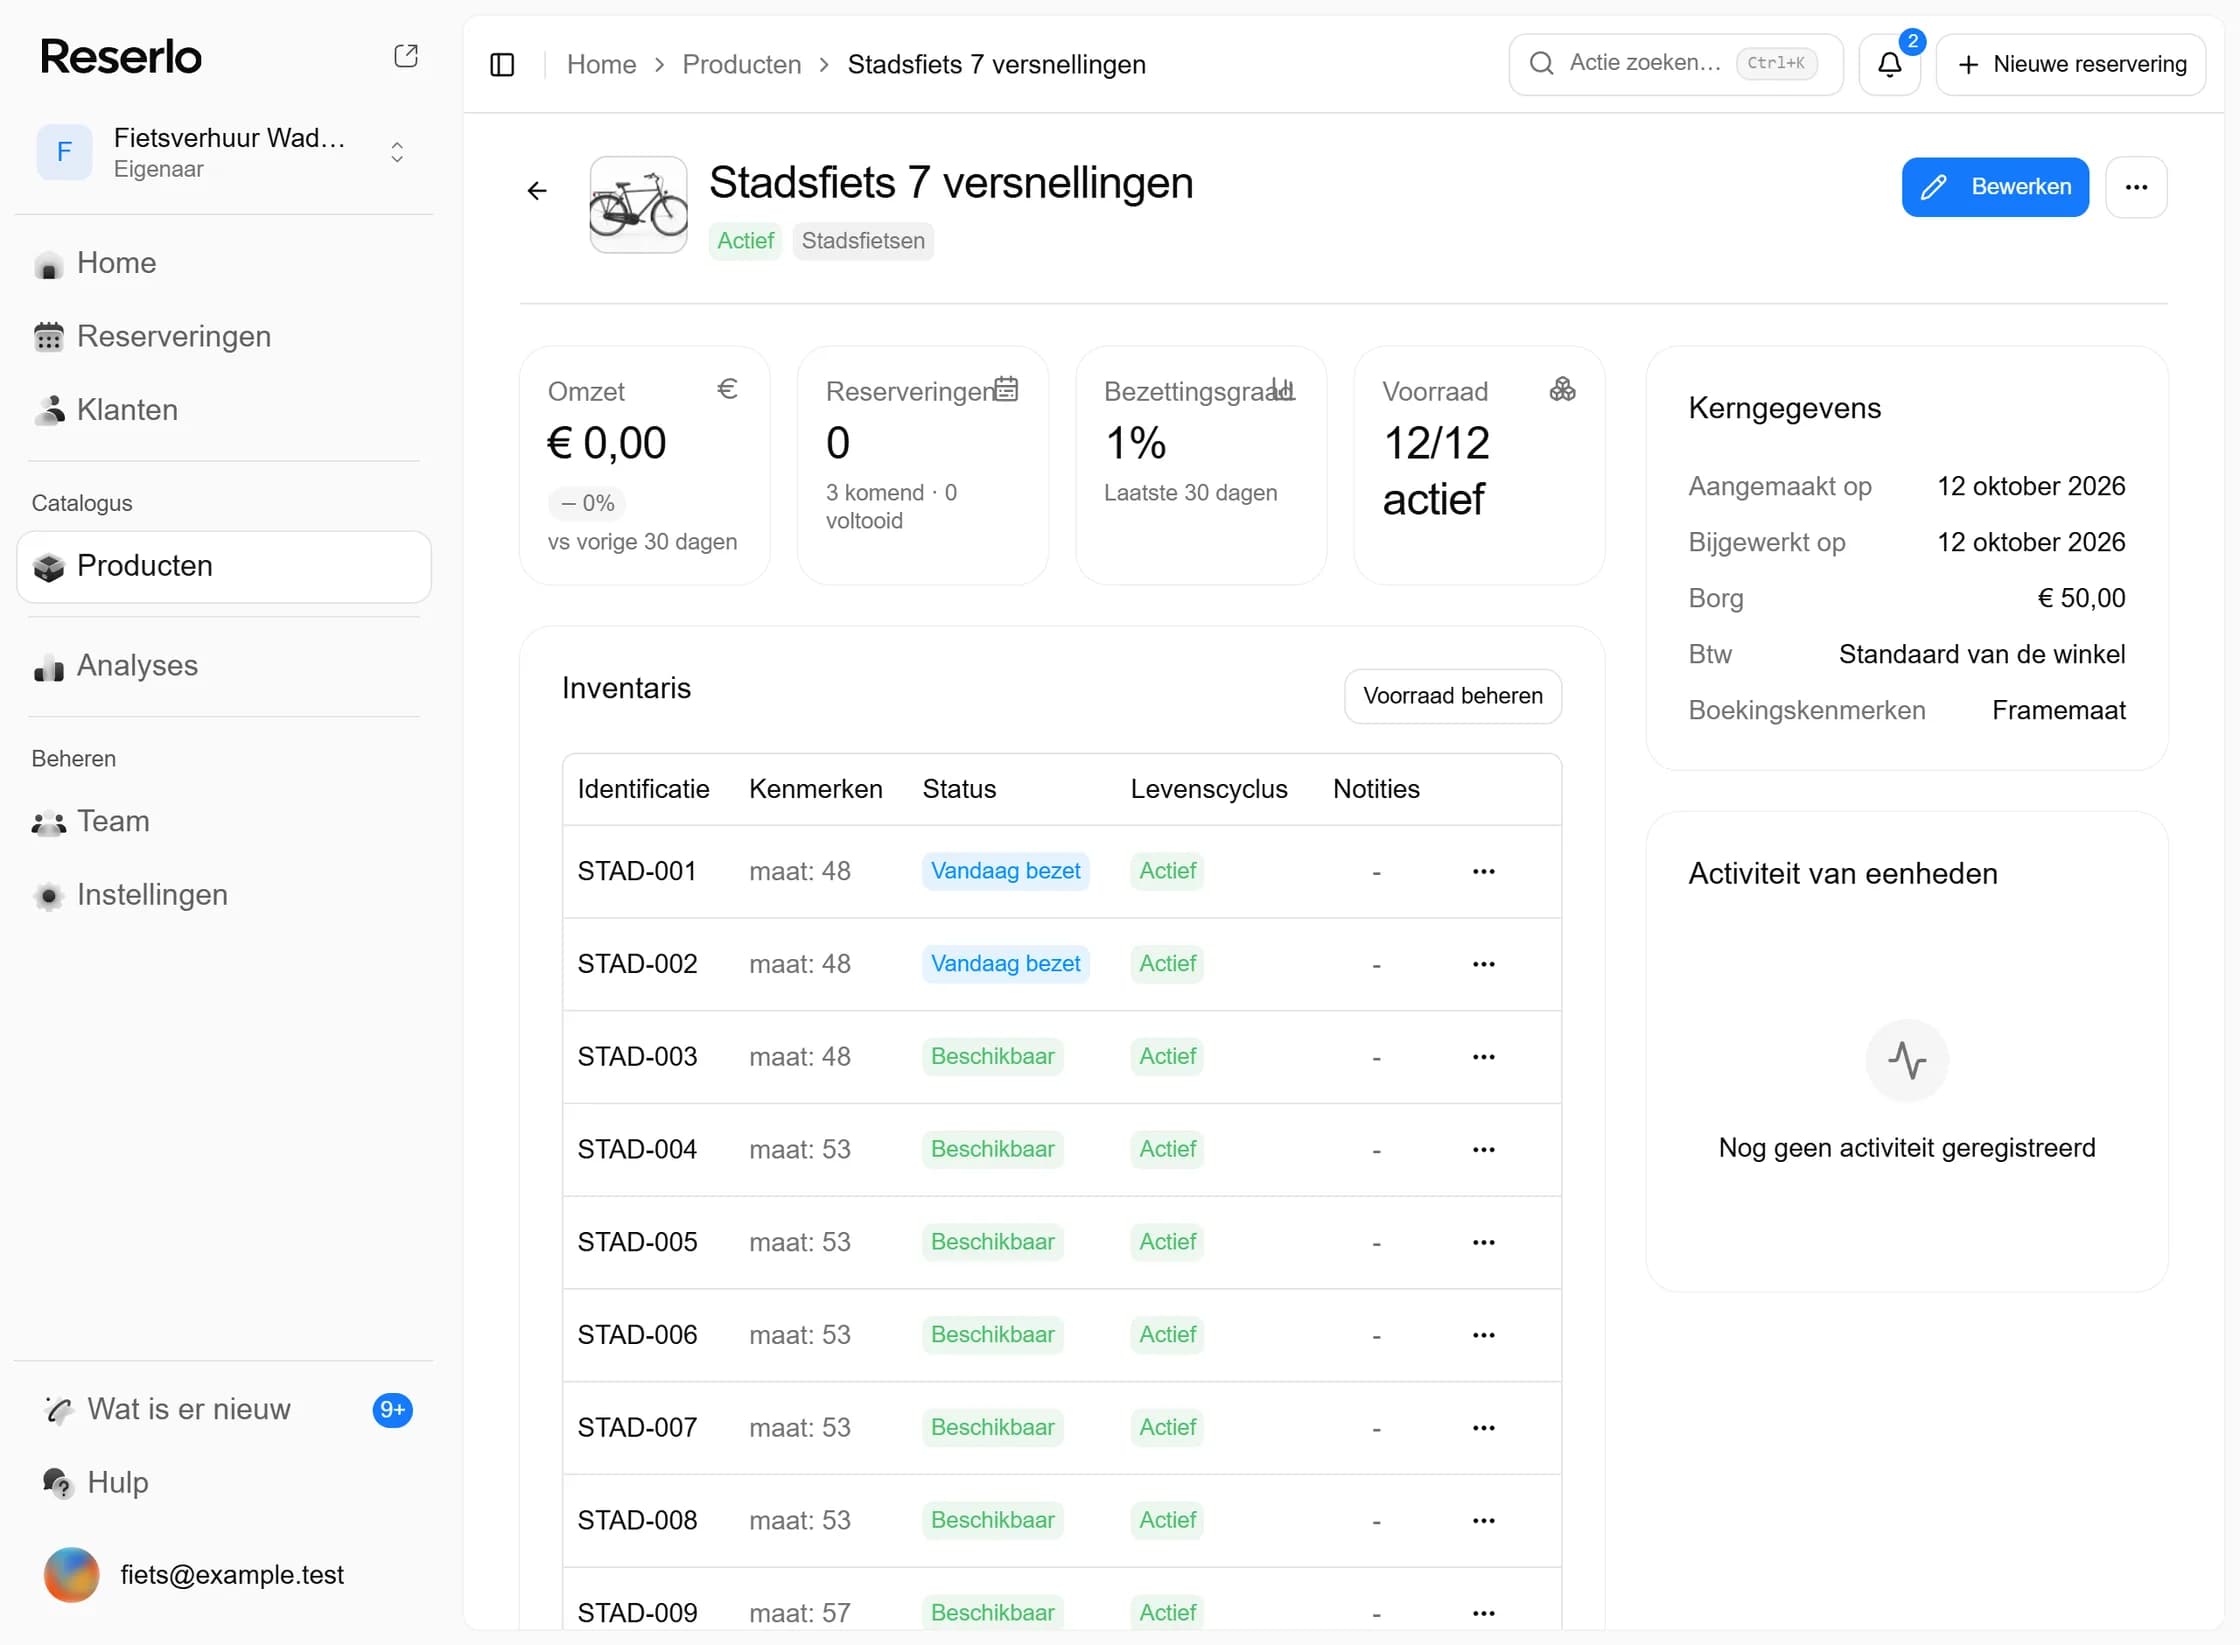The width and height of the screenshot is (2240, 1645).
Task: Click the calendar icon on Reserveringen card
Action: coord(1006,389)
